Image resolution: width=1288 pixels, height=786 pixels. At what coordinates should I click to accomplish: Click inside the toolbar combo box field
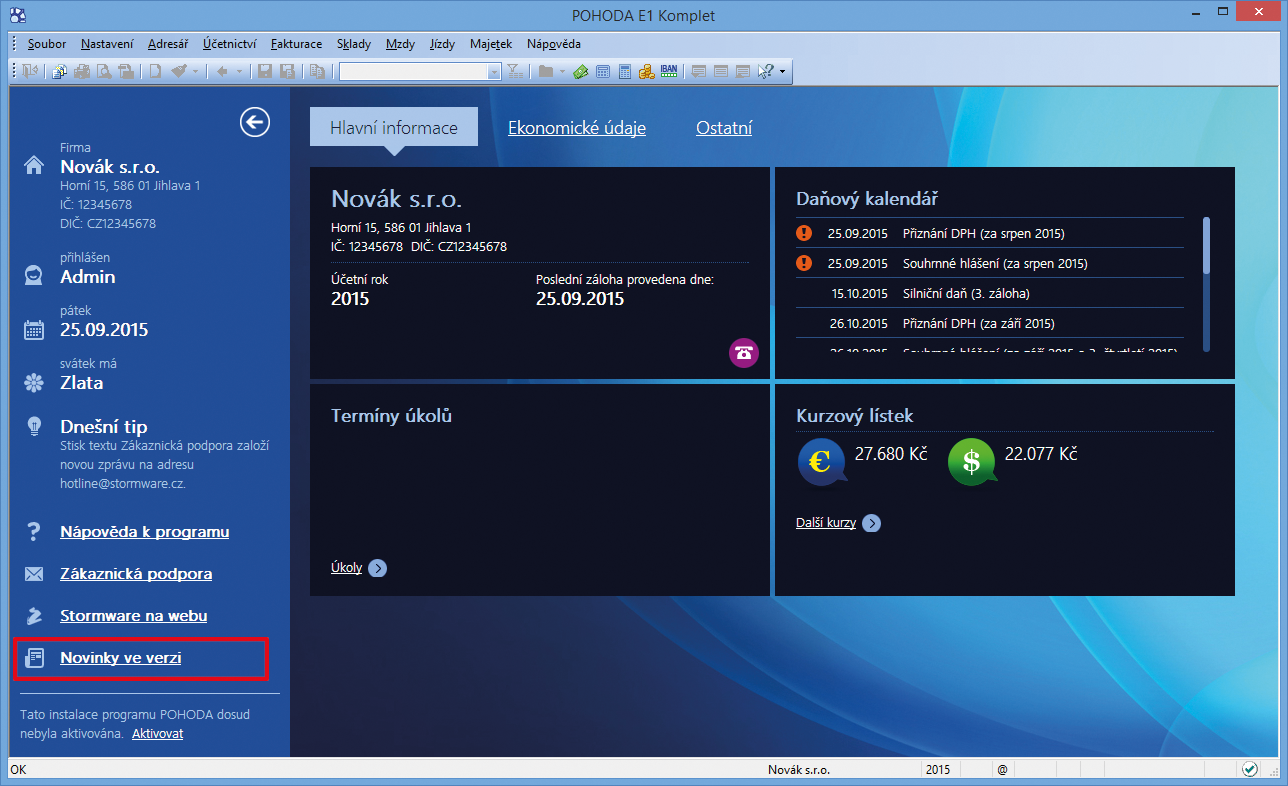(412, 71)
